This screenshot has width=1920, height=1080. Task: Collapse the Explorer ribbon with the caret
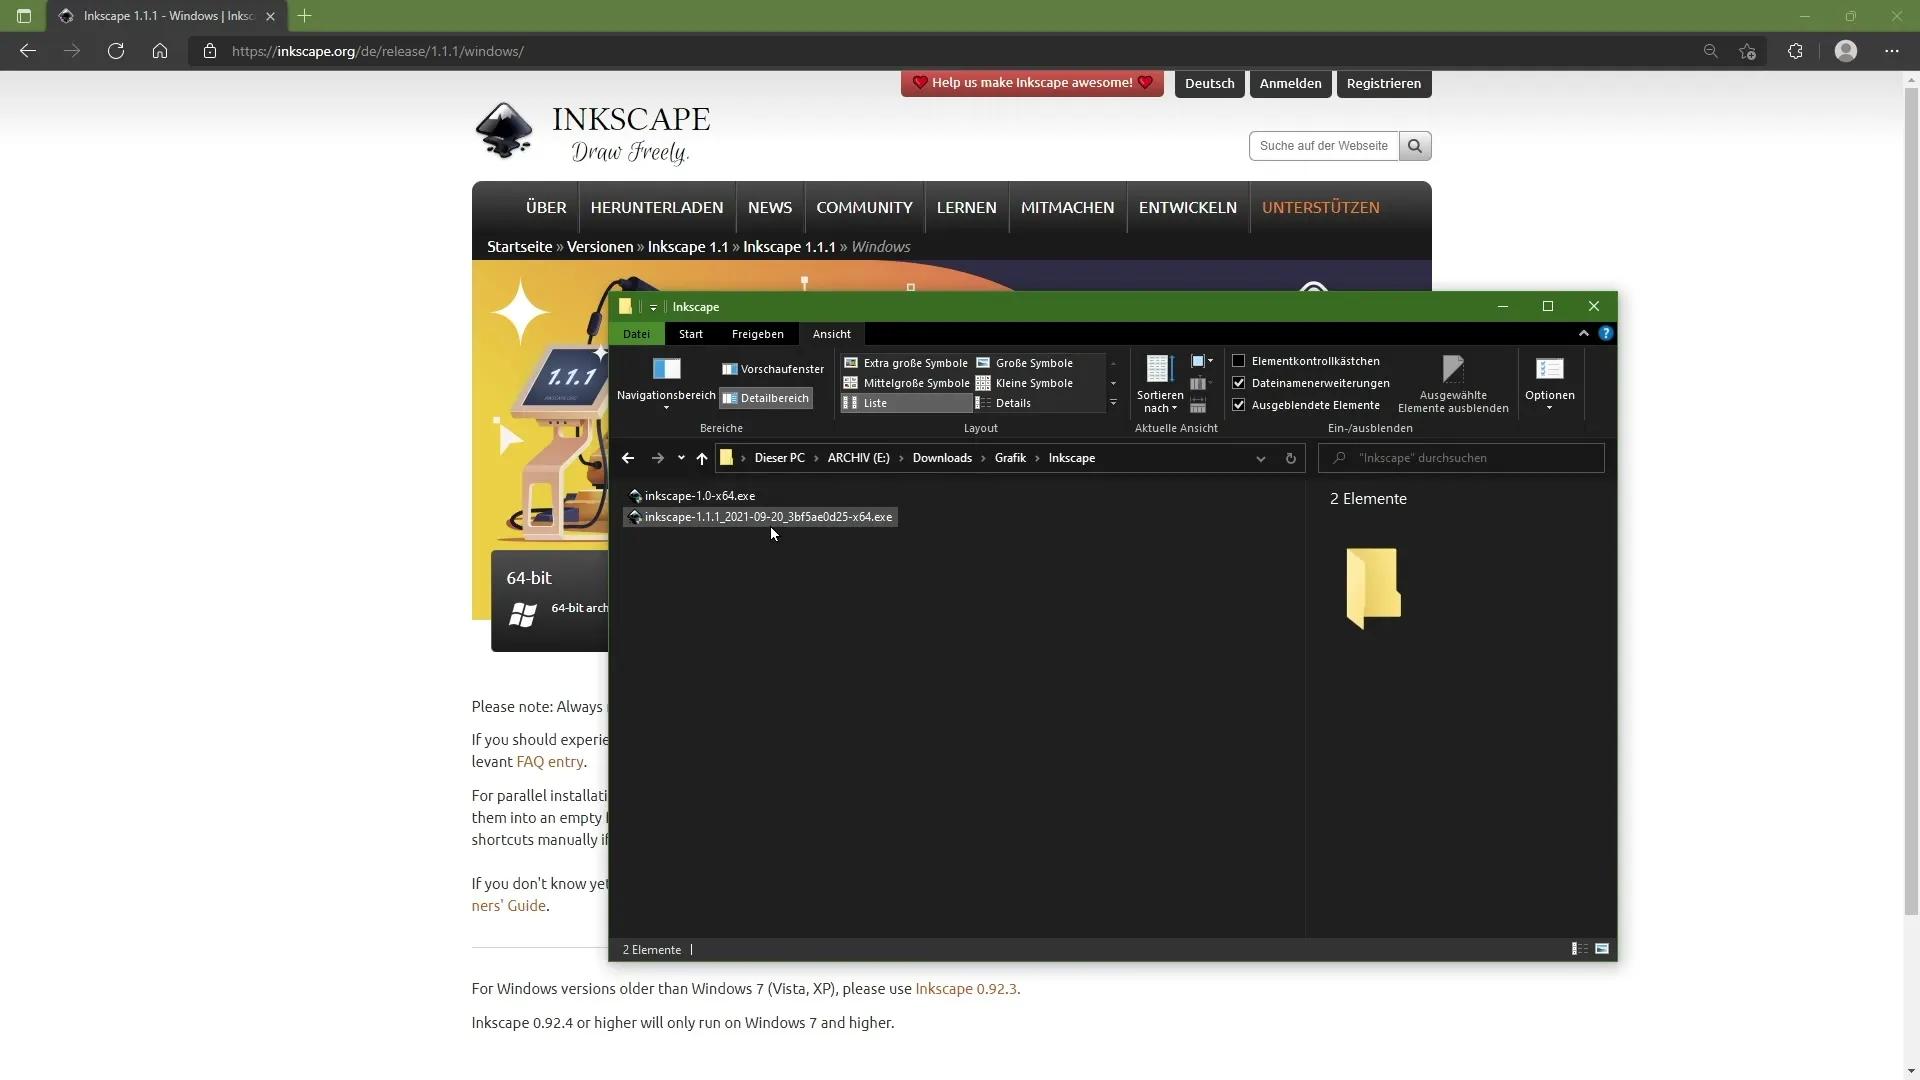1584,334
